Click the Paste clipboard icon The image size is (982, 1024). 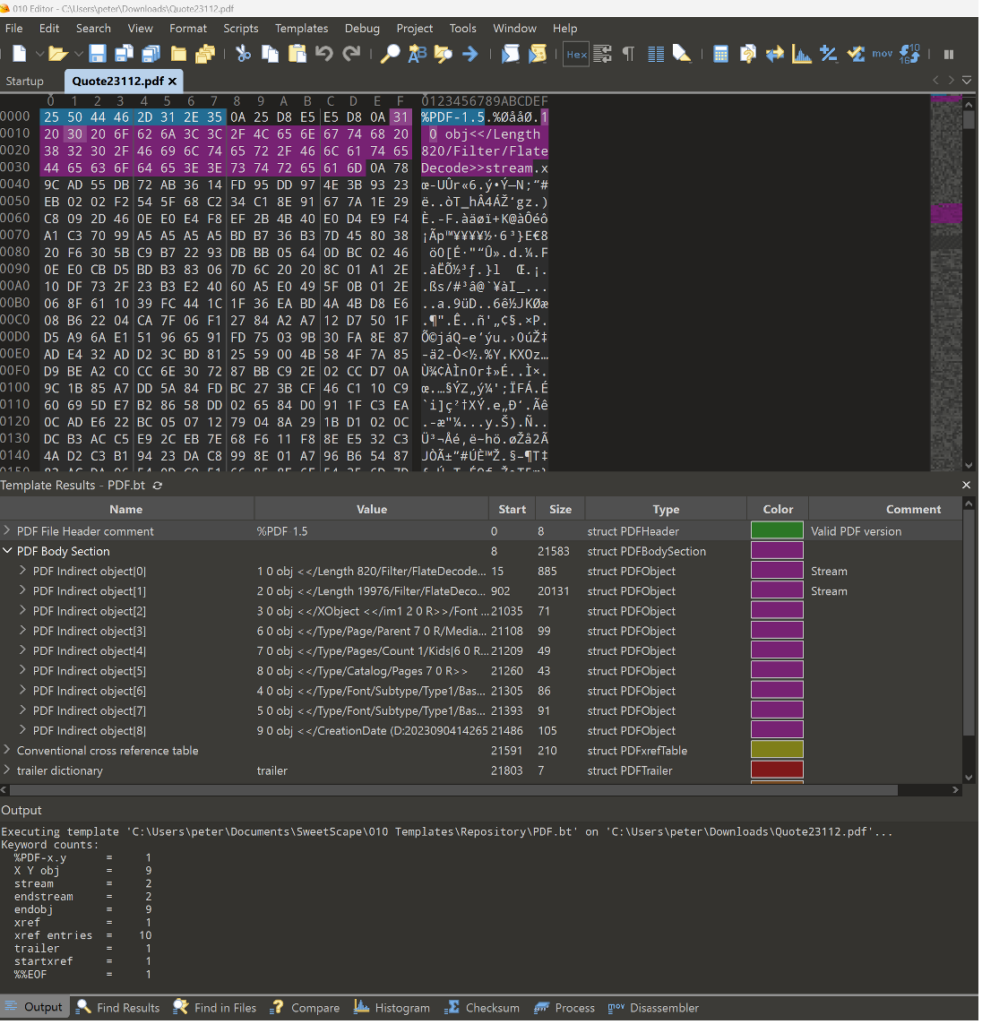point(298,54)
